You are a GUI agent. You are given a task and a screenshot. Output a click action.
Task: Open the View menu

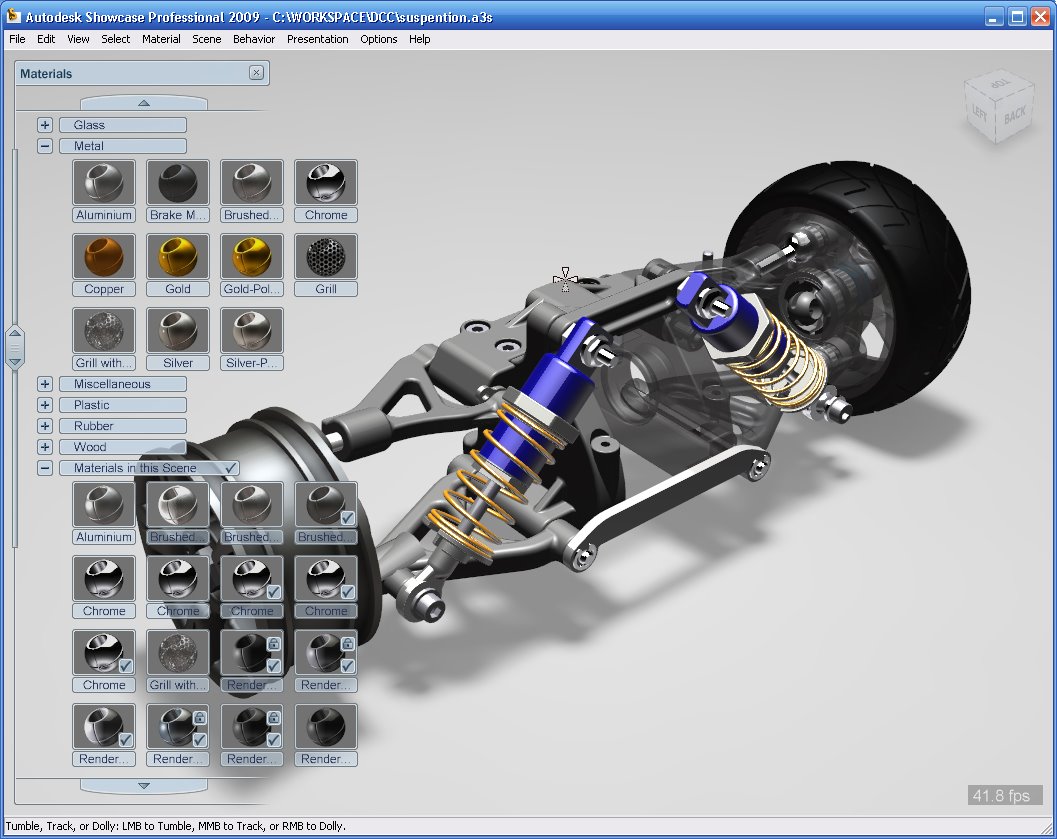click(78, 39)
